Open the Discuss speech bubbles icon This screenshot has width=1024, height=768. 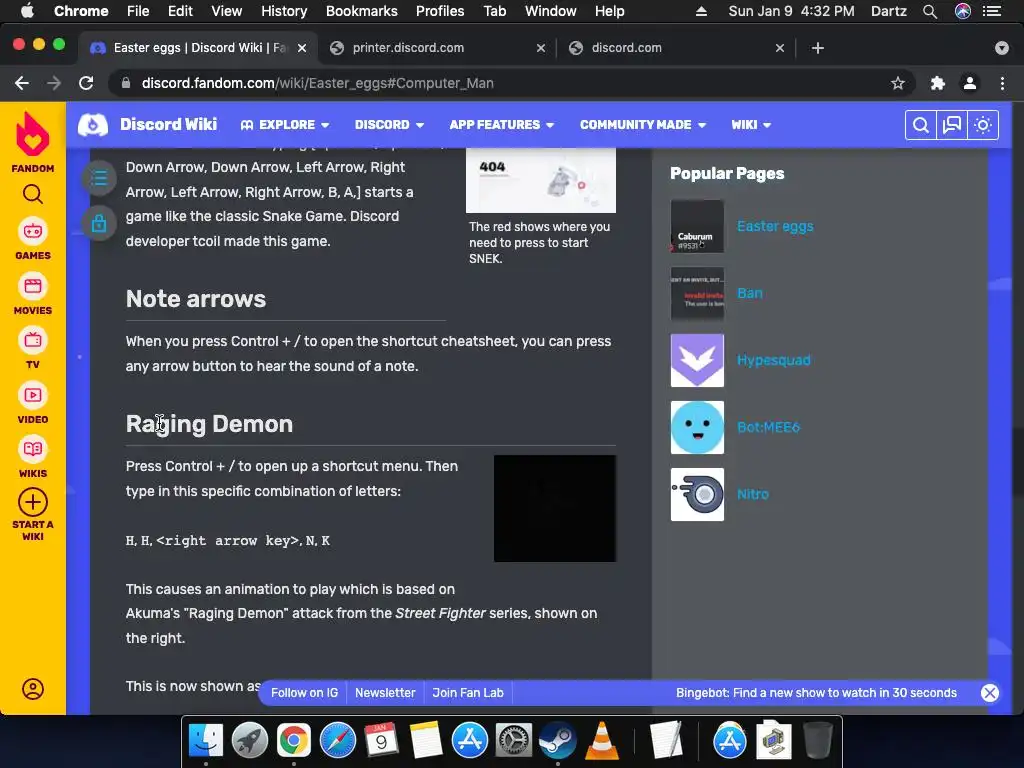(x=952, y=125)
